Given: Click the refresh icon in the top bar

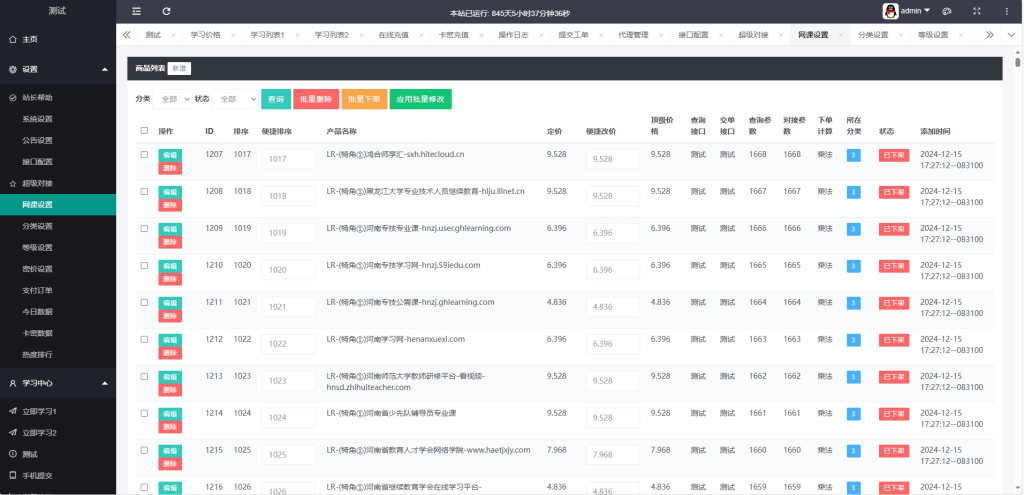Looking at the screenshot, I should 166,11.
